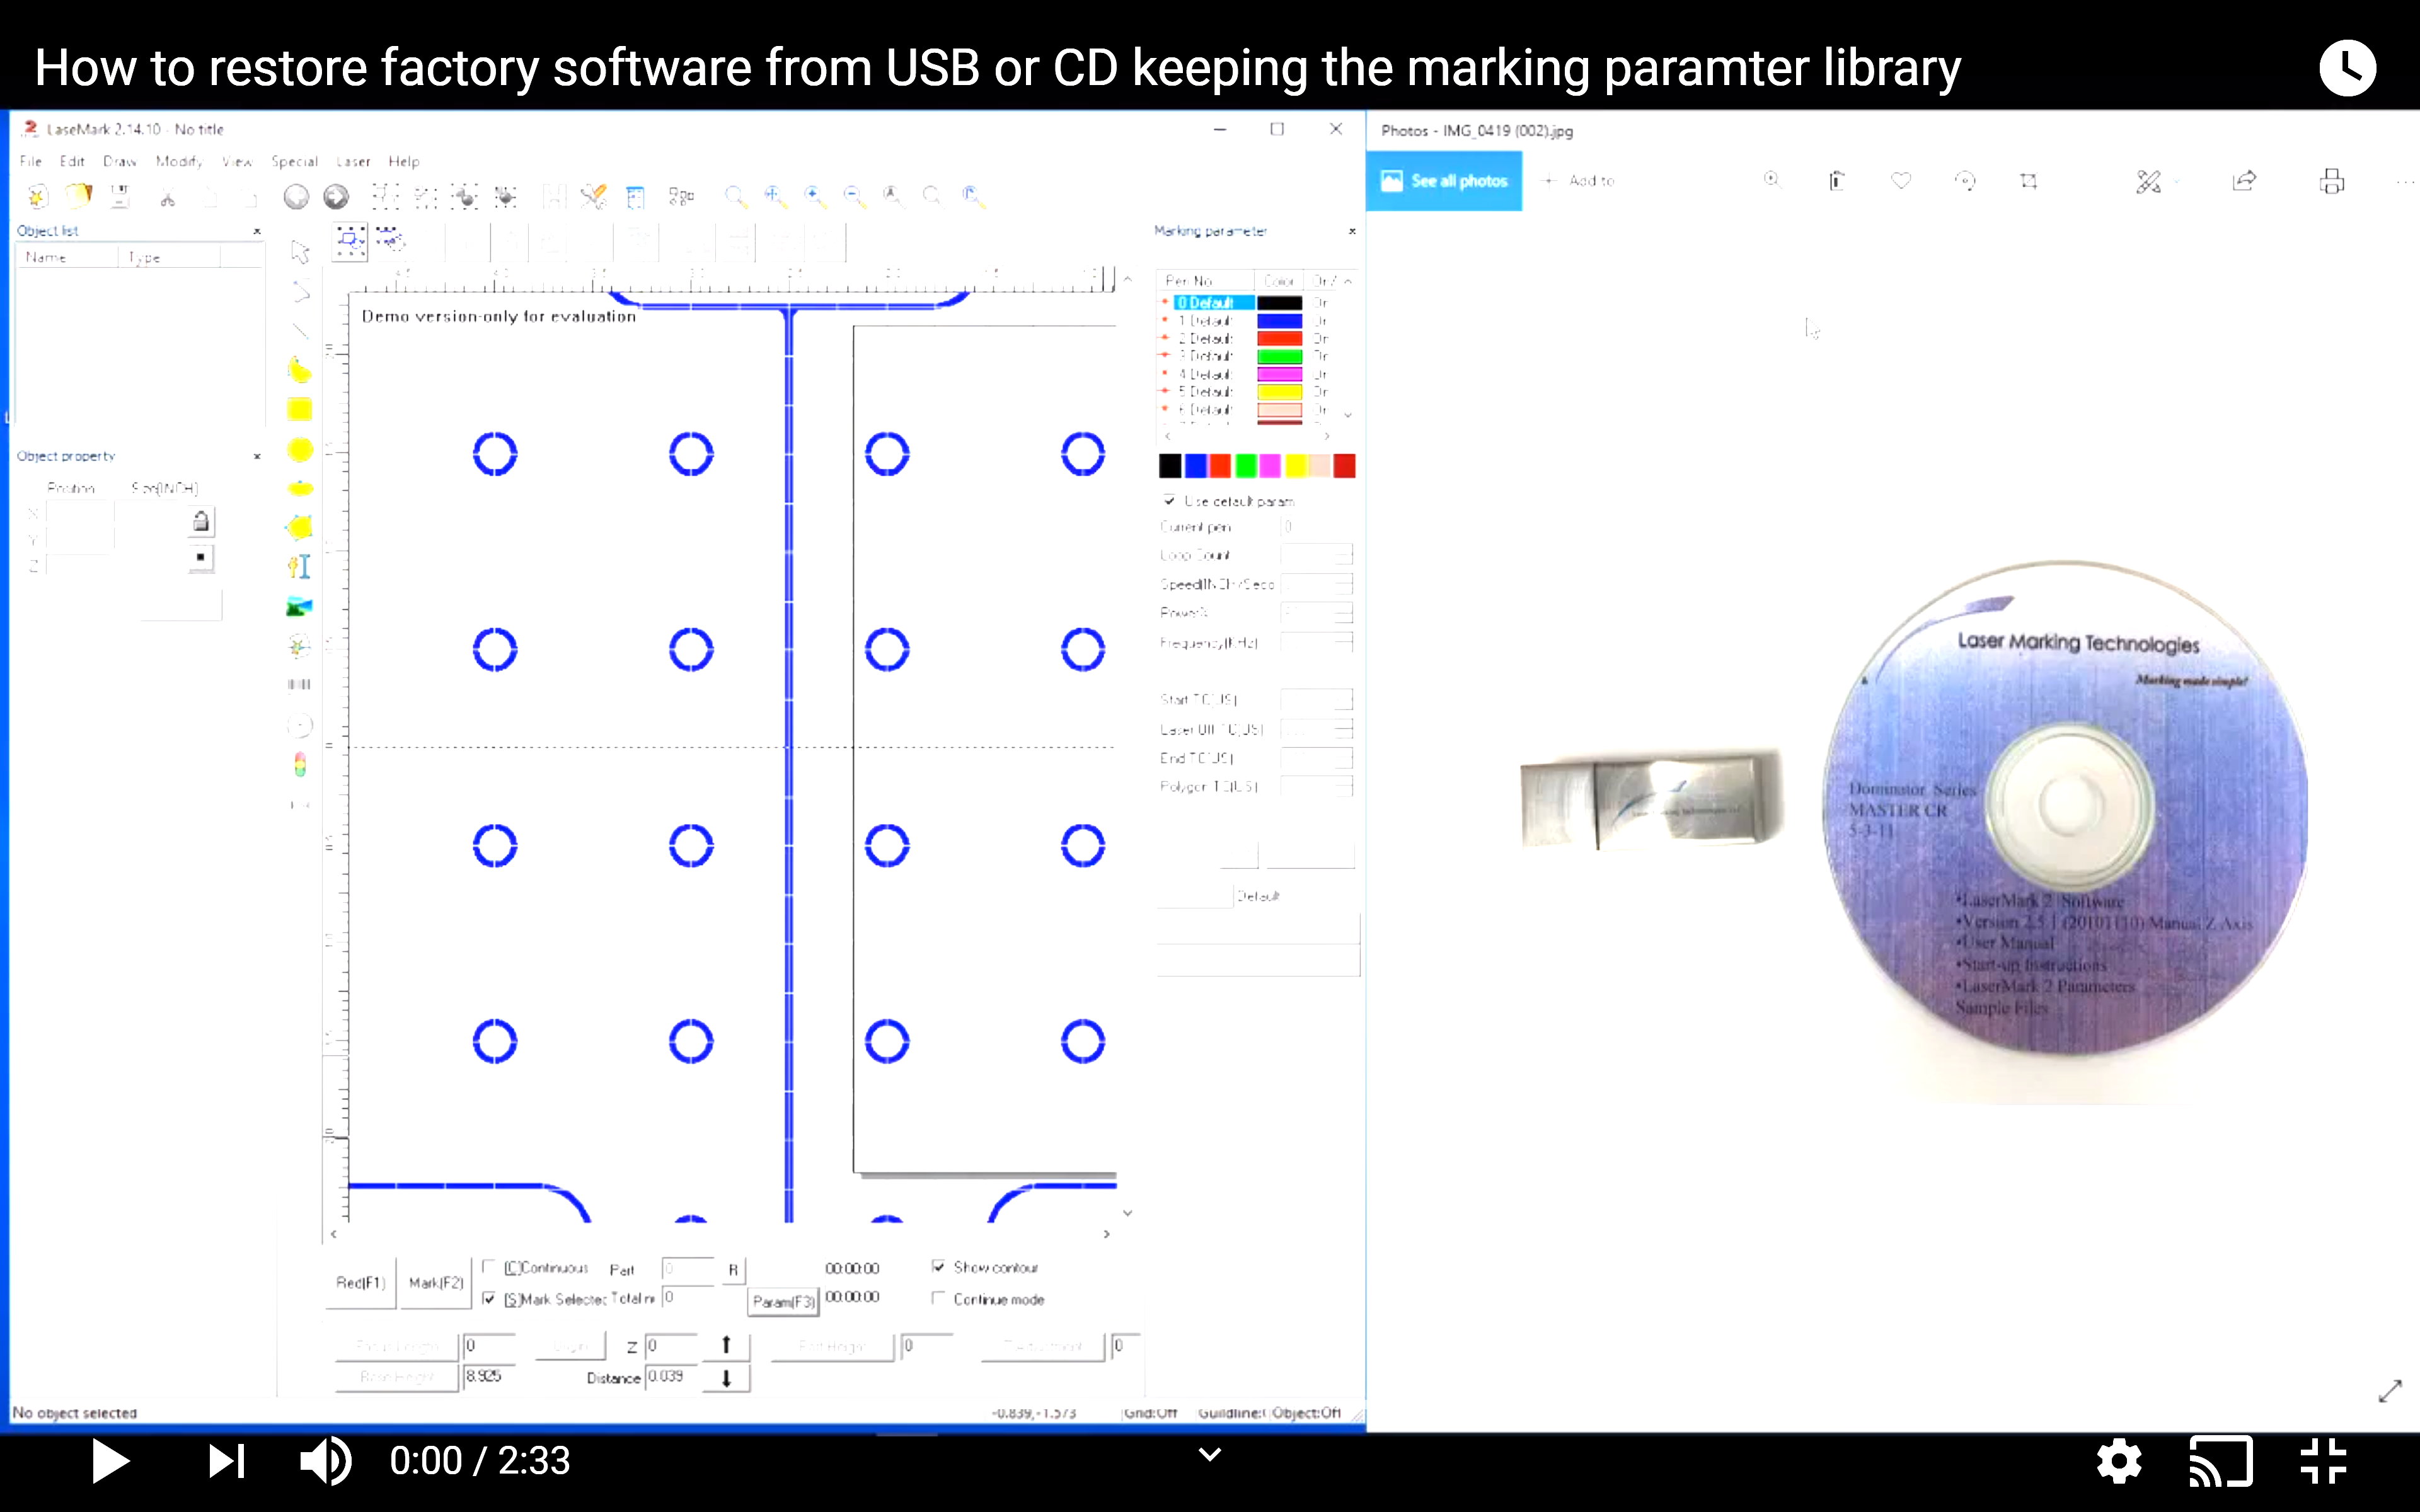This screenshot has width=2420, height=1512.
Task: Select the rectangle drawing tool
Action: pos(300,410)
